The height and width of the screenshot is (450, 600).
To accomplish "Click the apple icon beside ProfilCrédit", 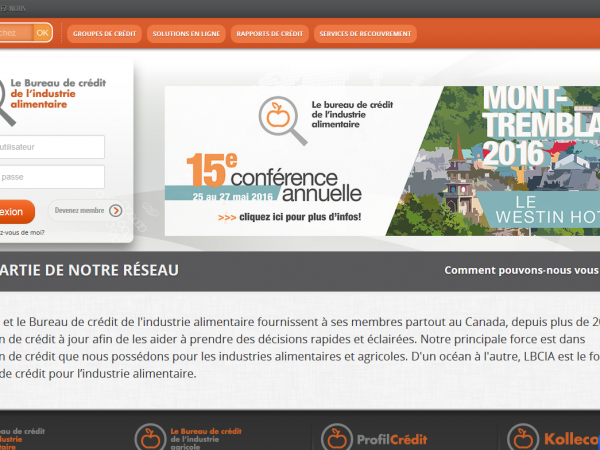I will (337, 437).
